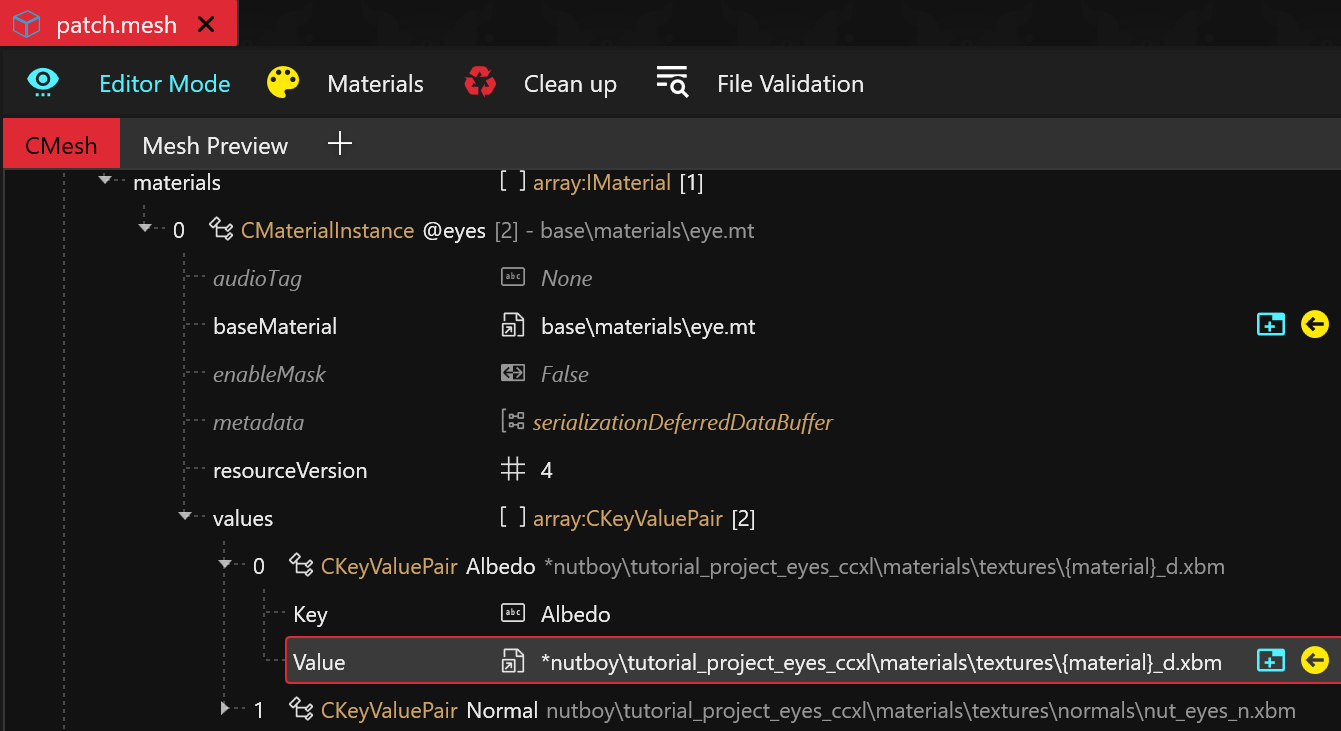Switch to the Mesh Preview tab
The height and width of the screenshot is (731, 1341).
pos(215,146)
